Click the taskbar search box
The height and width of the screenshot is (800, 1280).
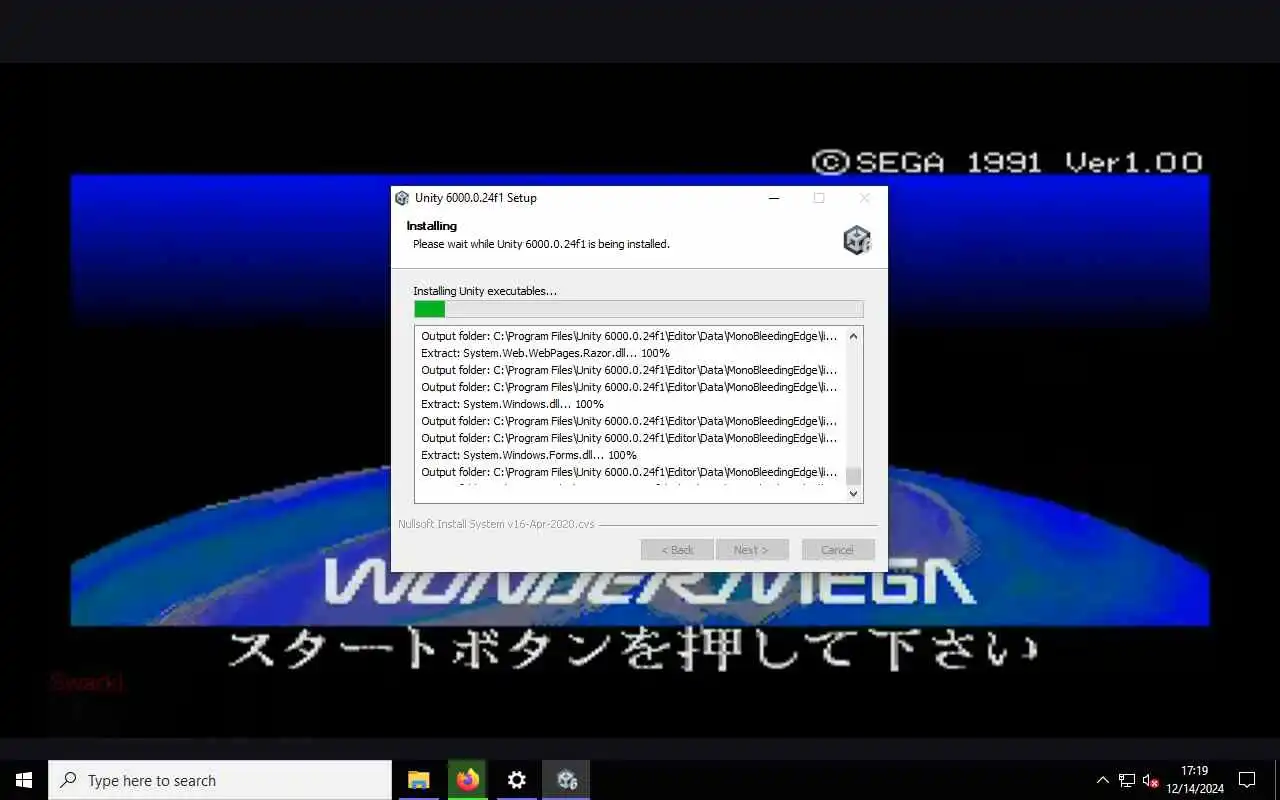(x=220, y=780)
